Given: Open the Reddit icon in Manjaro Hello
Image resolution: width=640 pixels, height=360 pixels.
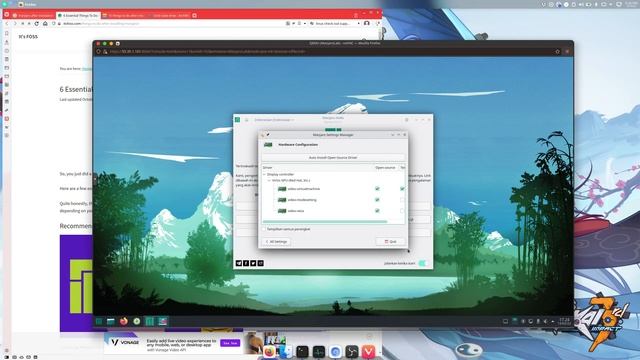Looking at the screenshot, I should (260, 263).
